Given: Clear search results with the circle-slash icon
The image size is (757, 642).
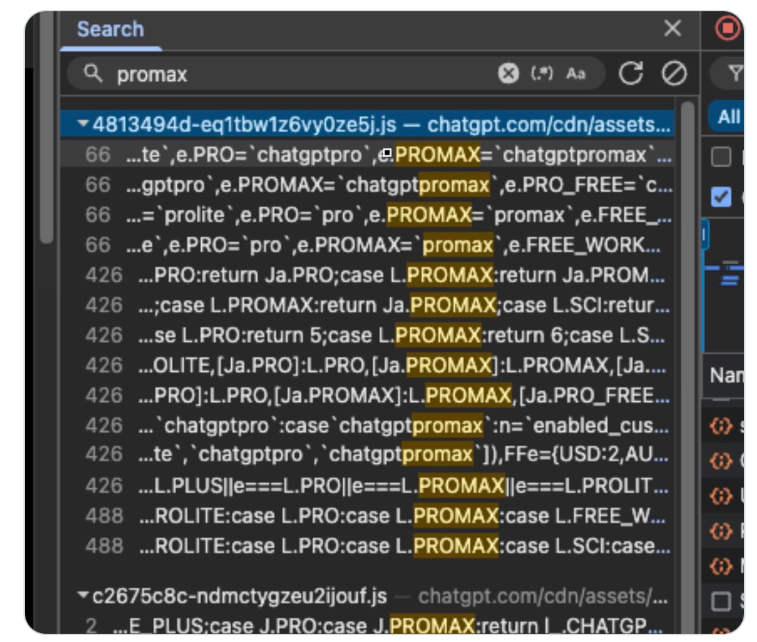Looking at the screenshot, I should click(673, 74).
